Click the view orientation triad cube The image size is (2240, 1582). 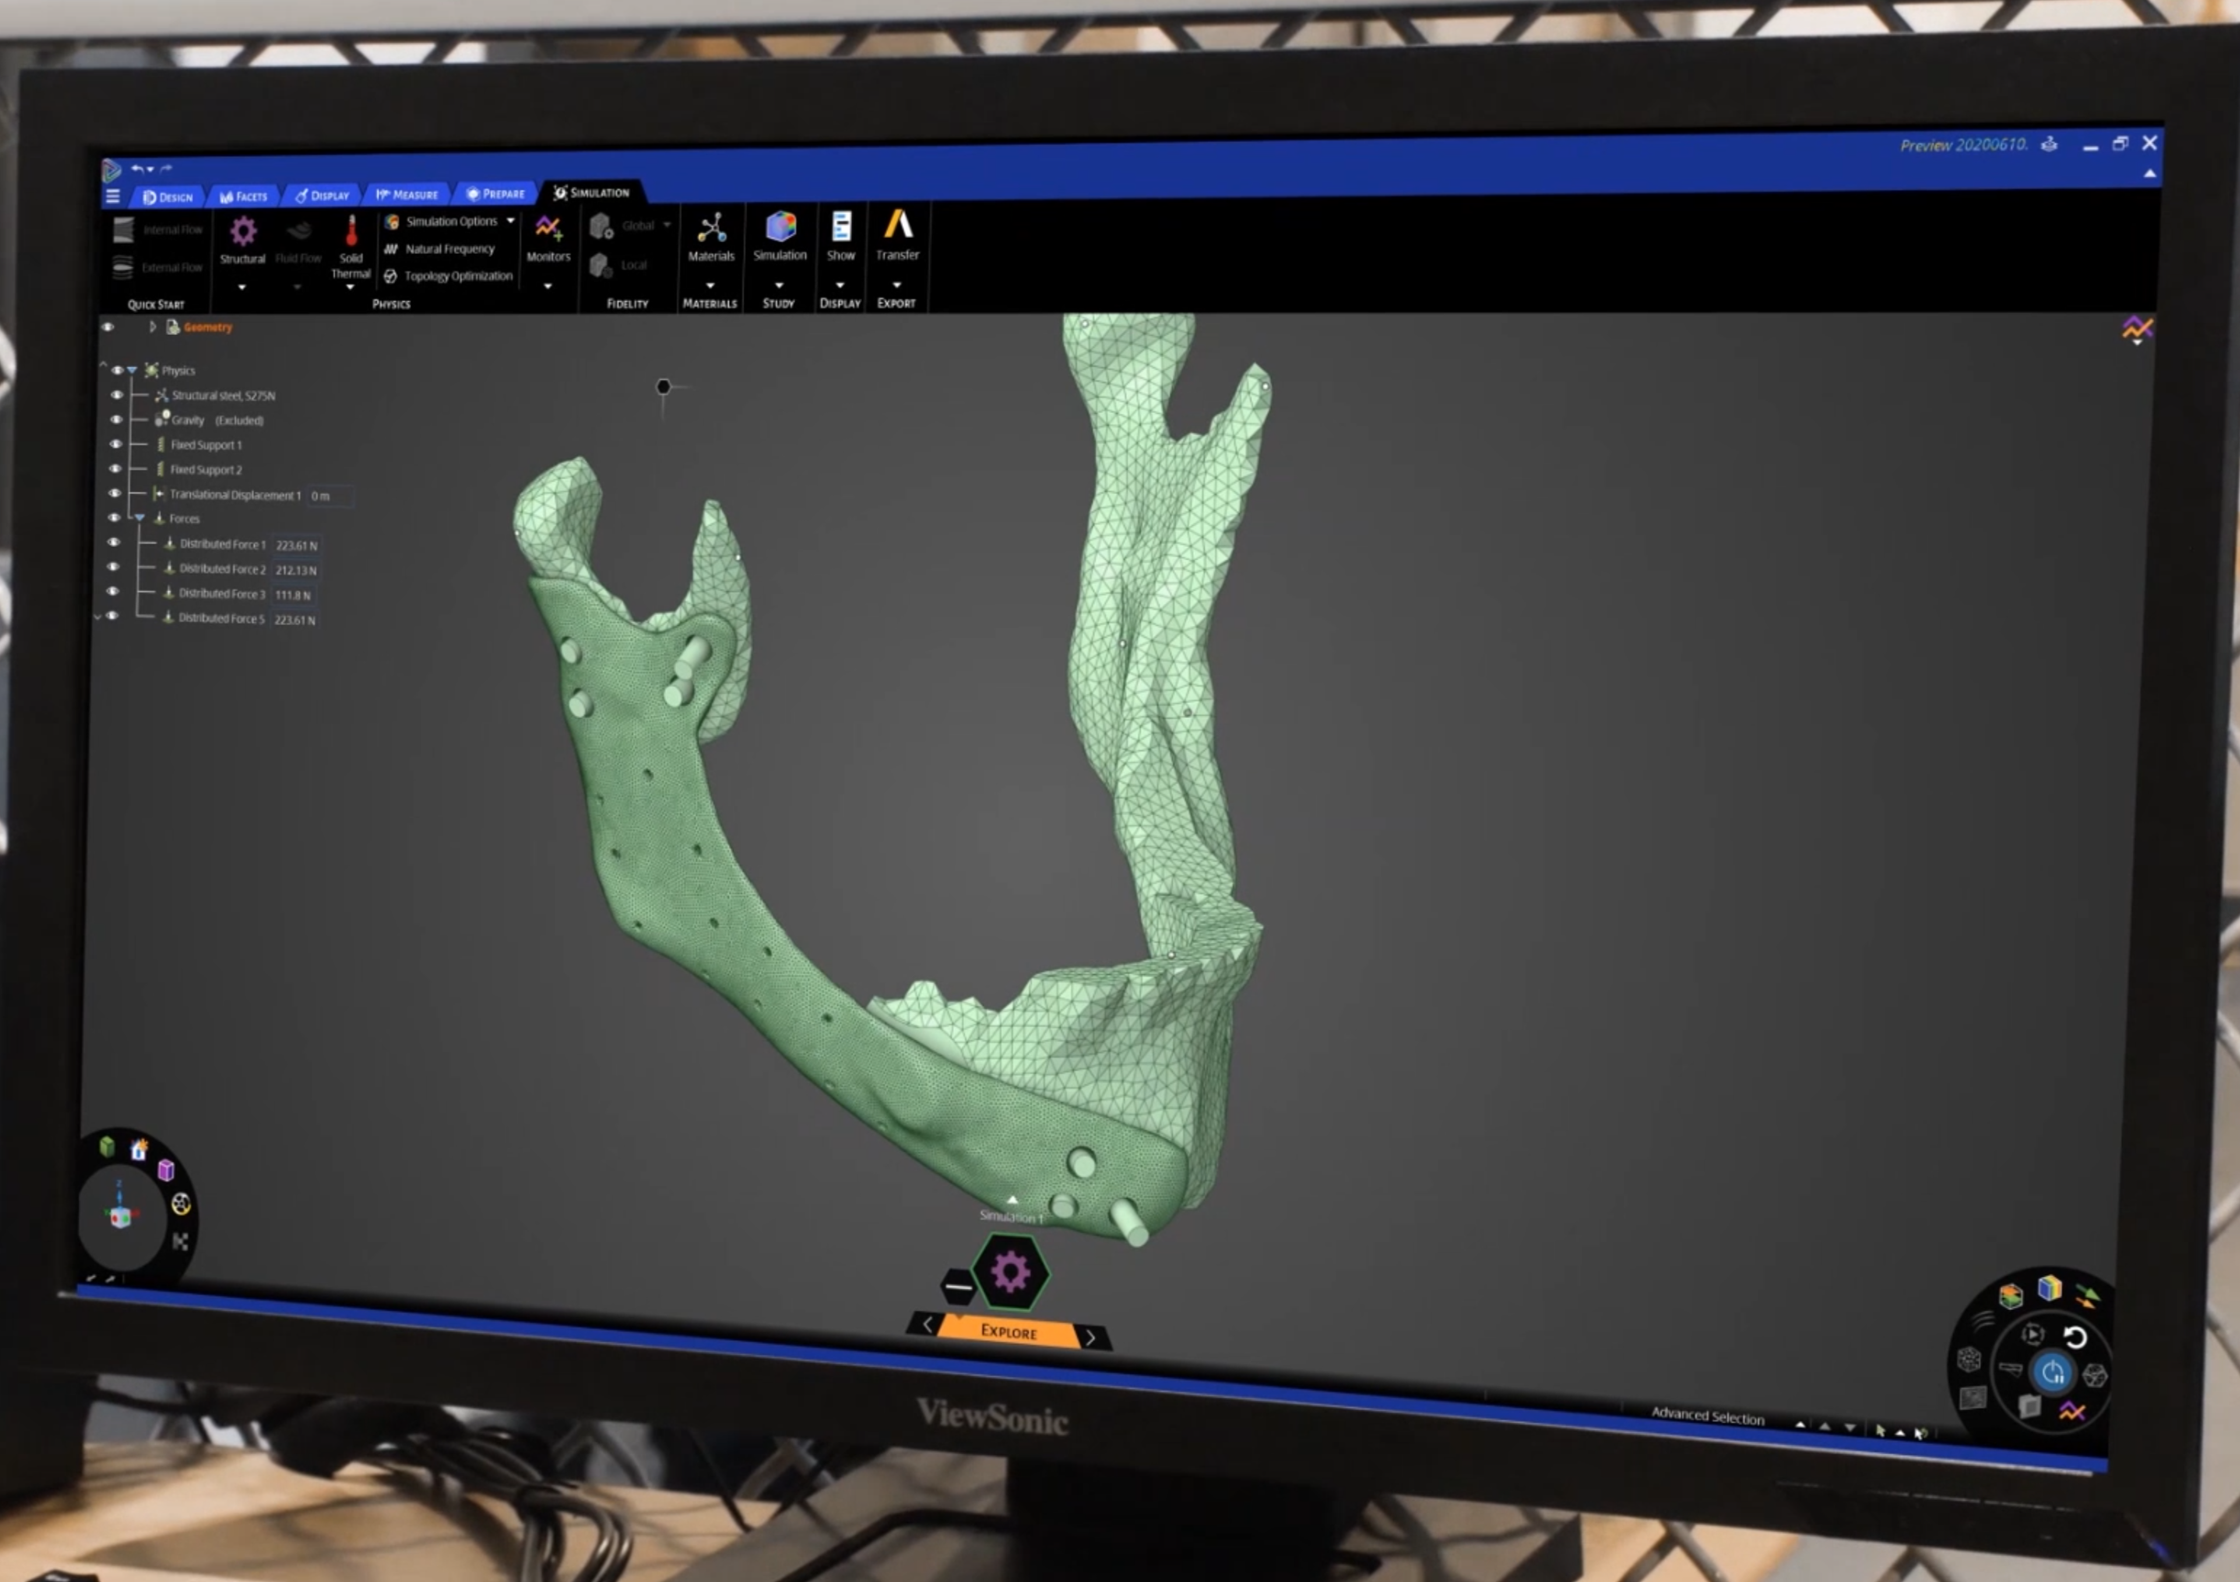coord(120,1216)
